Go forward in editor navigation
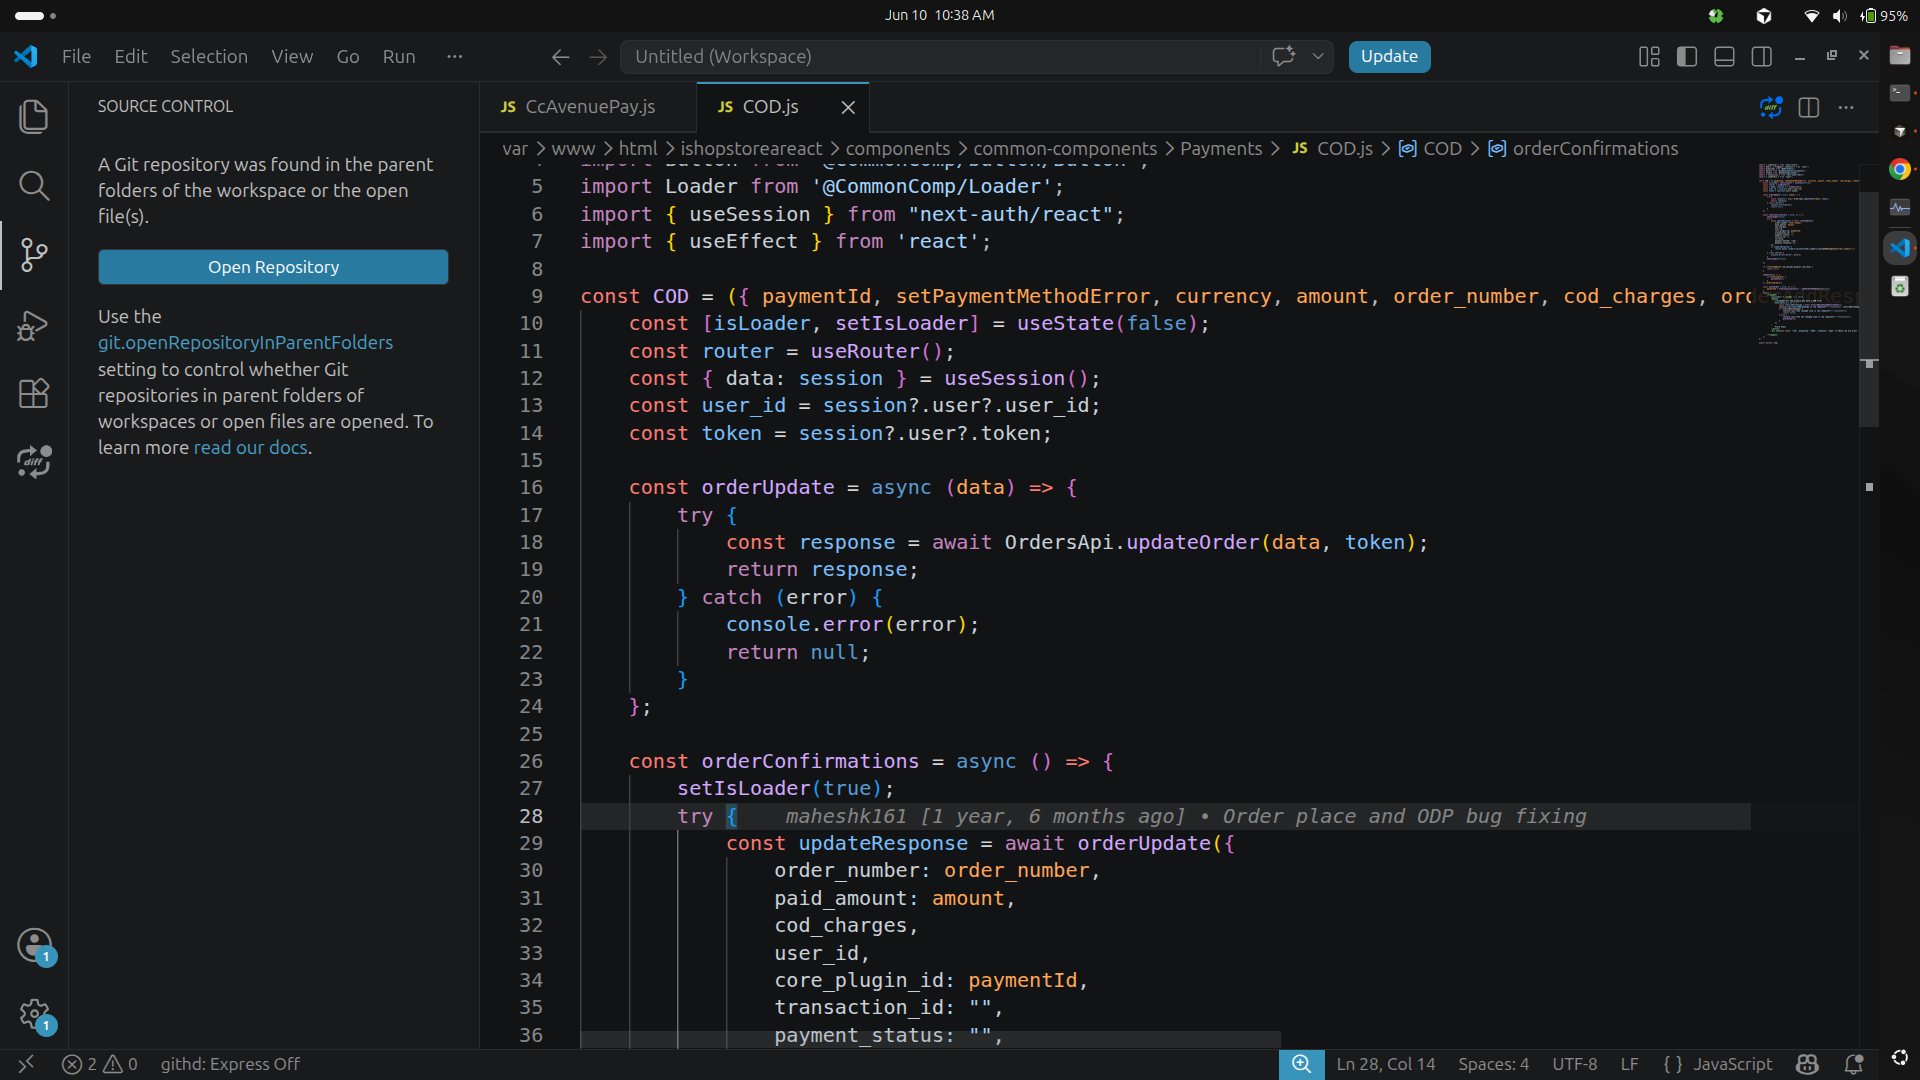 (x=598, y=57)
